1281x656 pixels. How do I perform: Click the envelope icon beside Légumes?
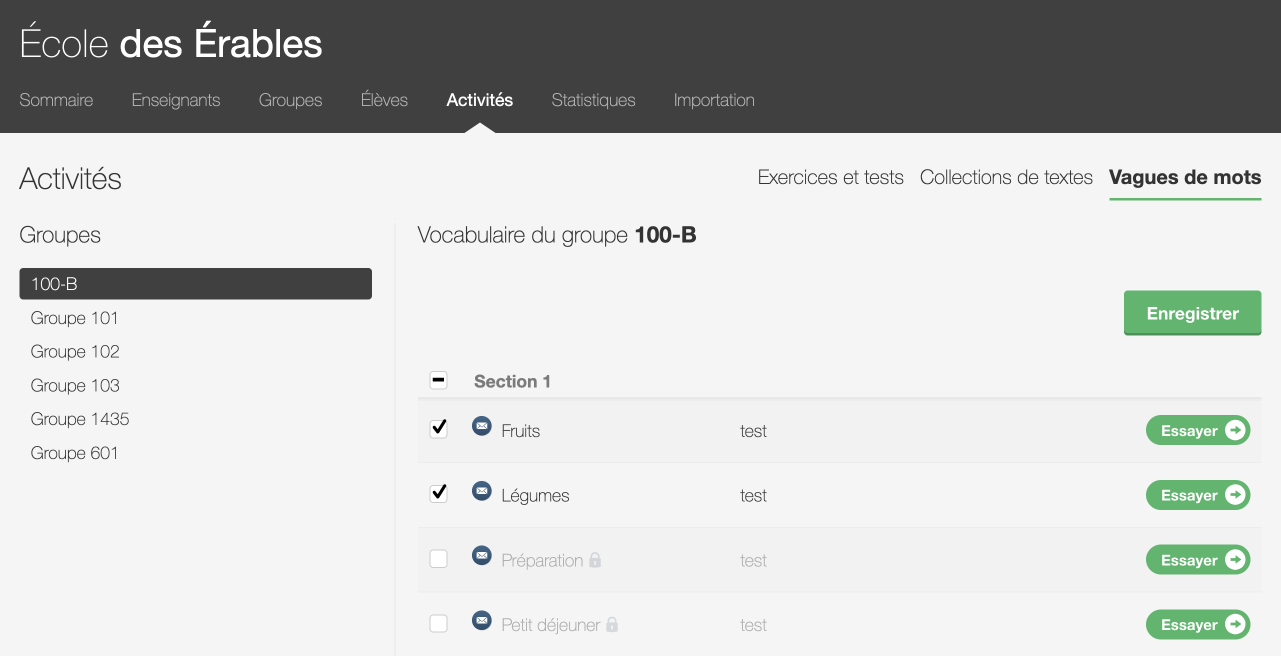click(x=481, y=491)
